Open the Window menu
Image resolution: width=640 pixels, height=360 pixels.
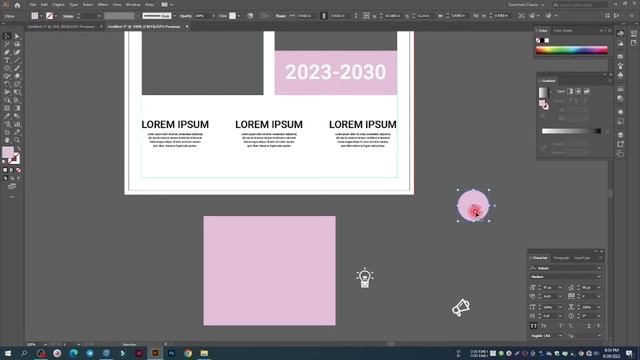pos(133,5)
